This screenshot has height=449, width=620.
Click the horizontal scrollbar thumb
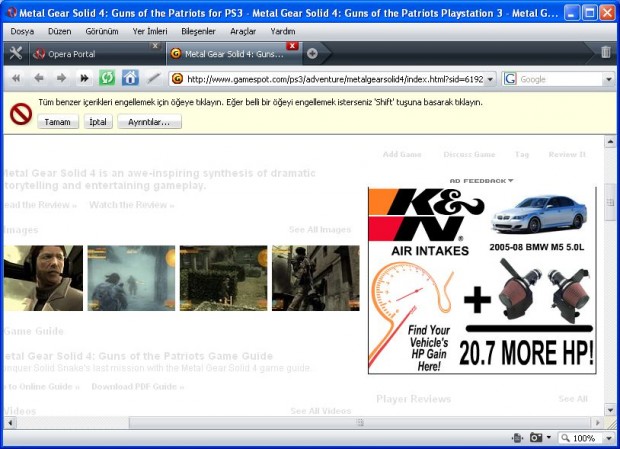pos(359,423)
